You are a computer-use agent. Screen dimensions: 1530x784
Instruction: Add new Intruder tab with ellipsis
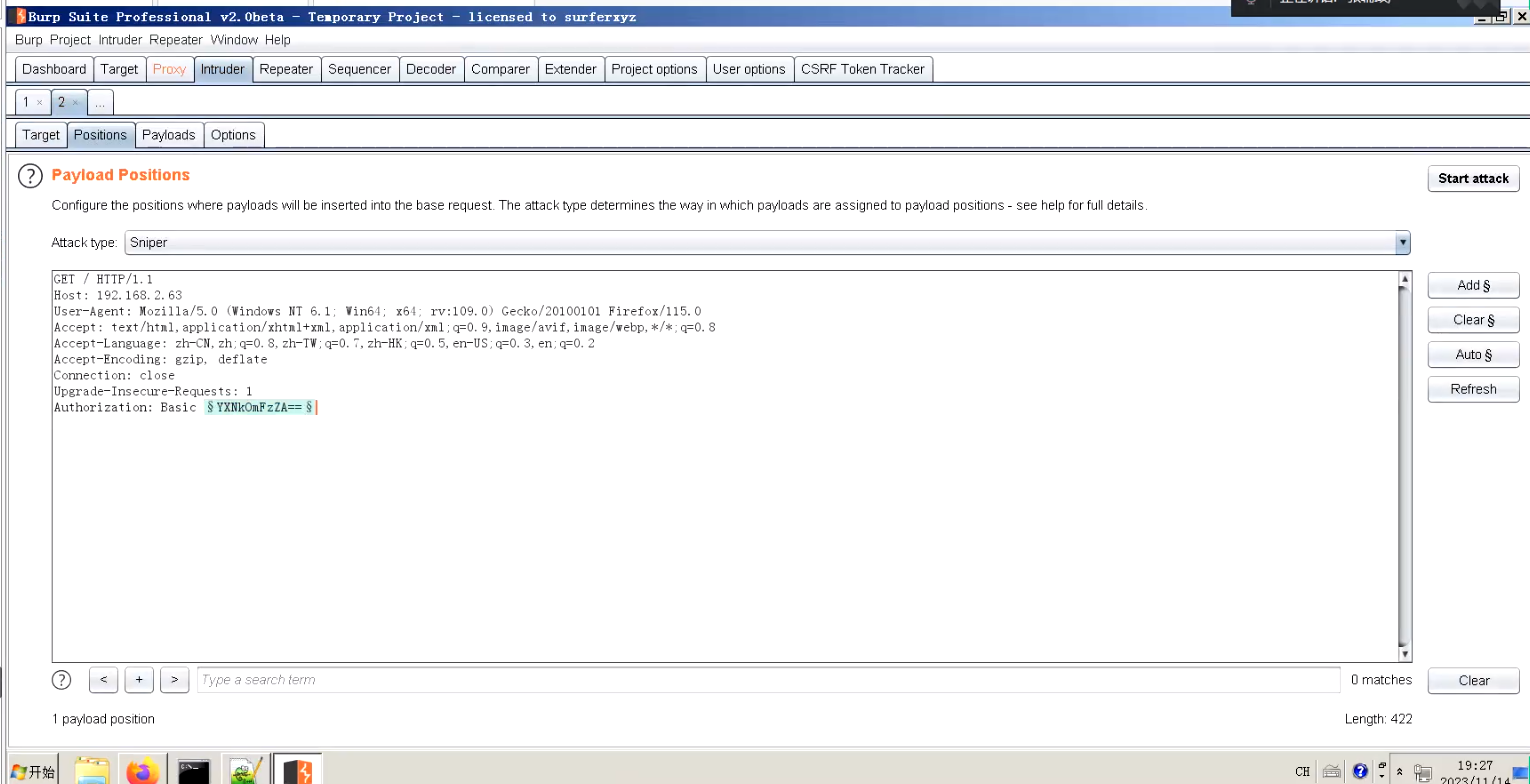coord(100,102)
